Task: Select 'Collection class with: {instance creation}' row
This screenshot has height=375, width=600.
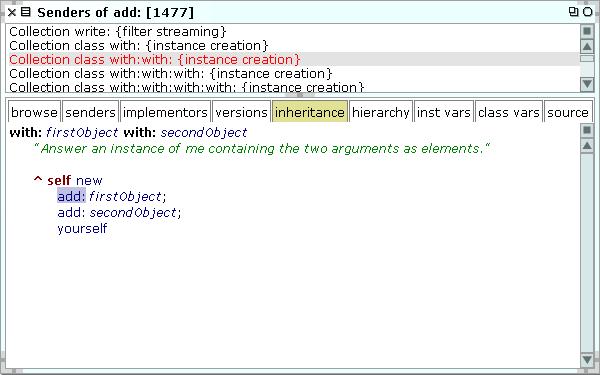Action: [293, 46]
